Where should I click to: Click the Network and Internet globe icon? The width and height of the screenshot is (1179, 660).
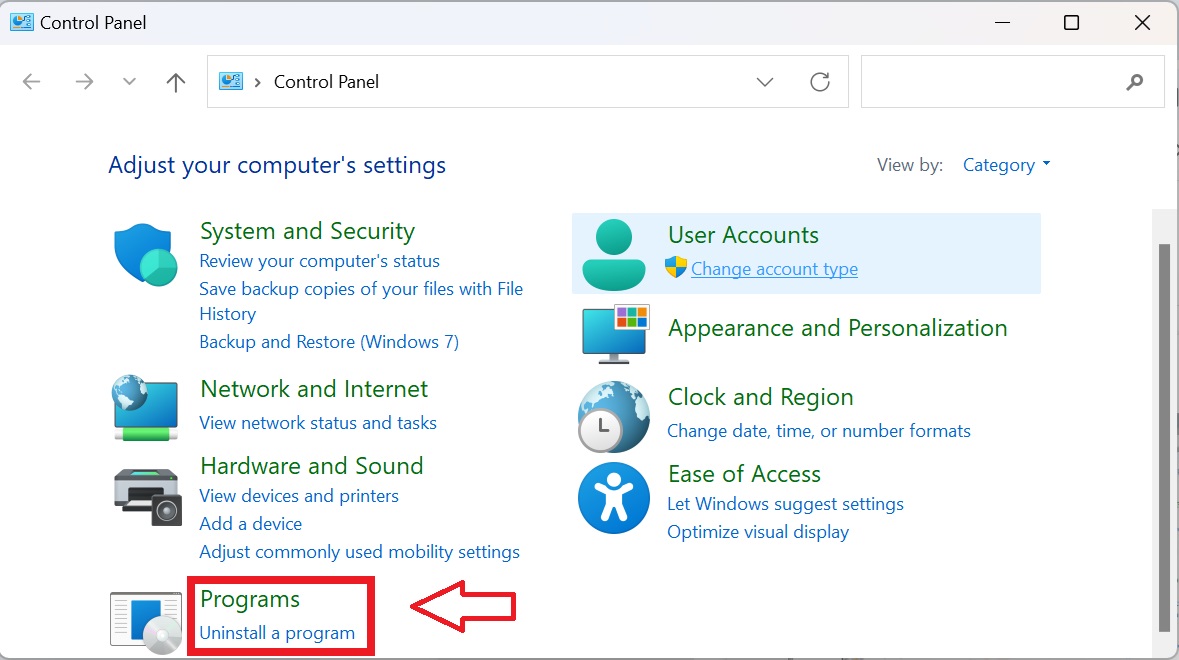145,407
